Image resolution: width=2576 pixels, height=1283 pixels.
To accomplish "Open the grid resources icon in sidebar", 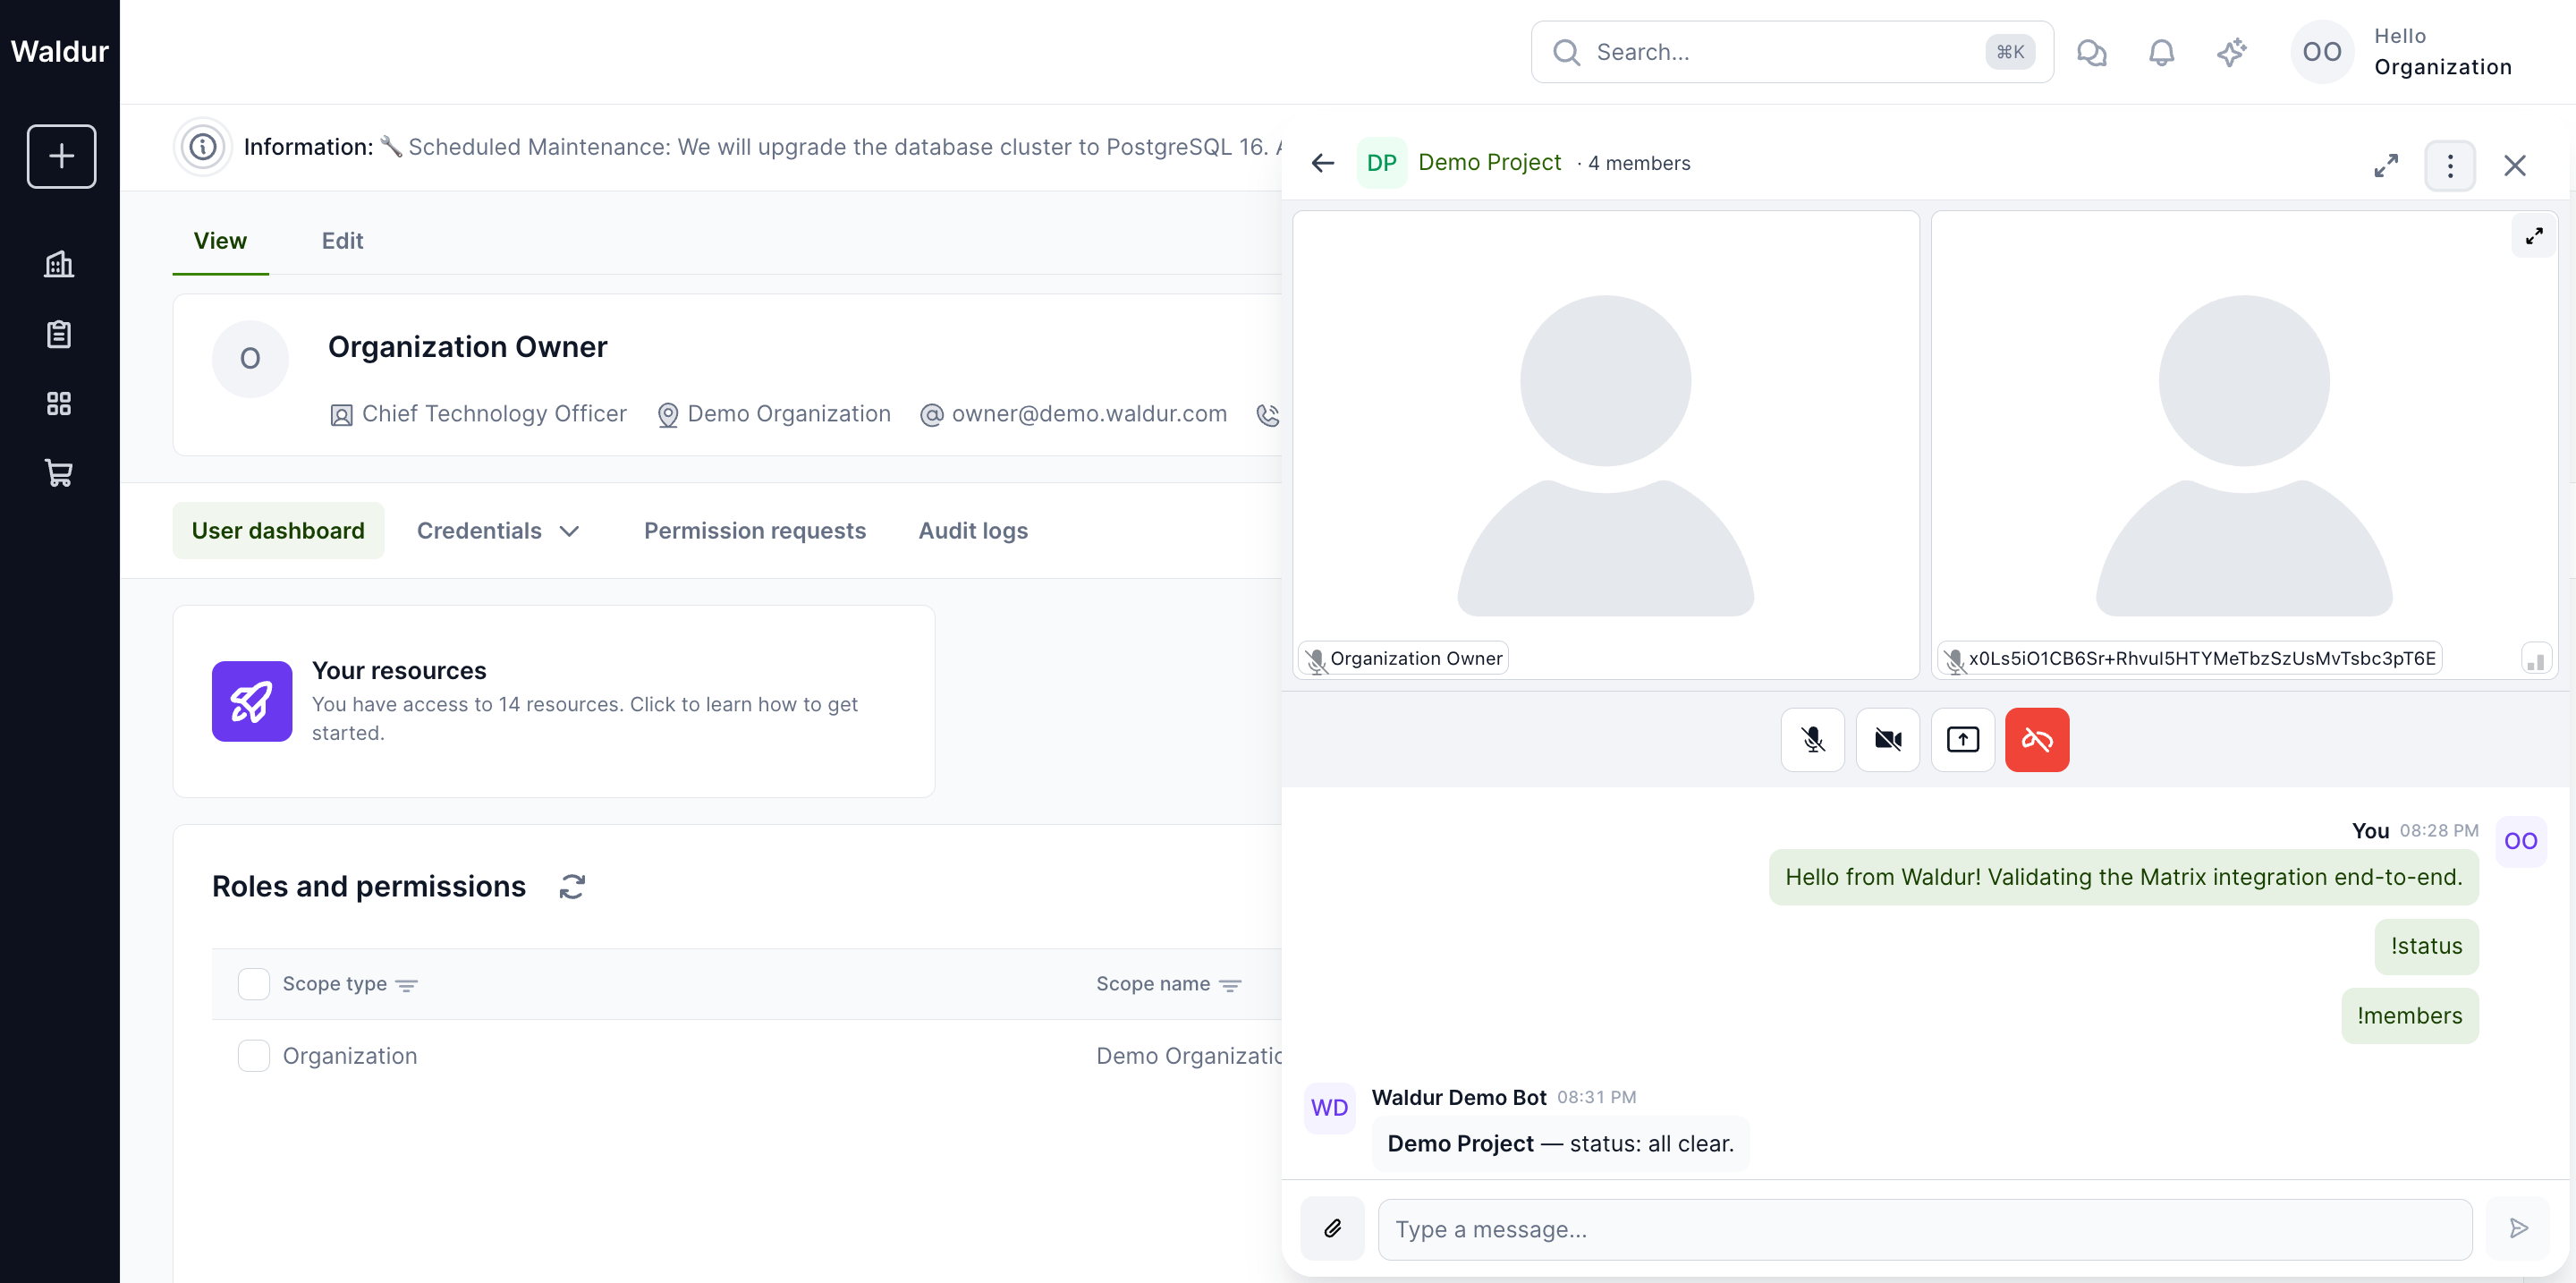I will [59, 404].
